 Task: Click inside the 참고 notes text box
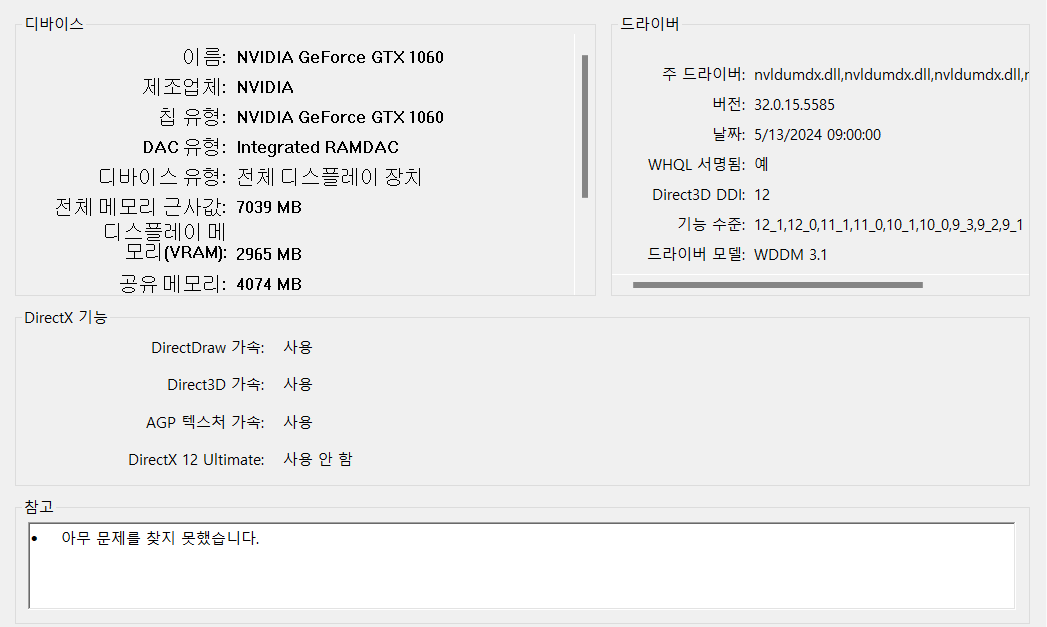tap(520, 575)
